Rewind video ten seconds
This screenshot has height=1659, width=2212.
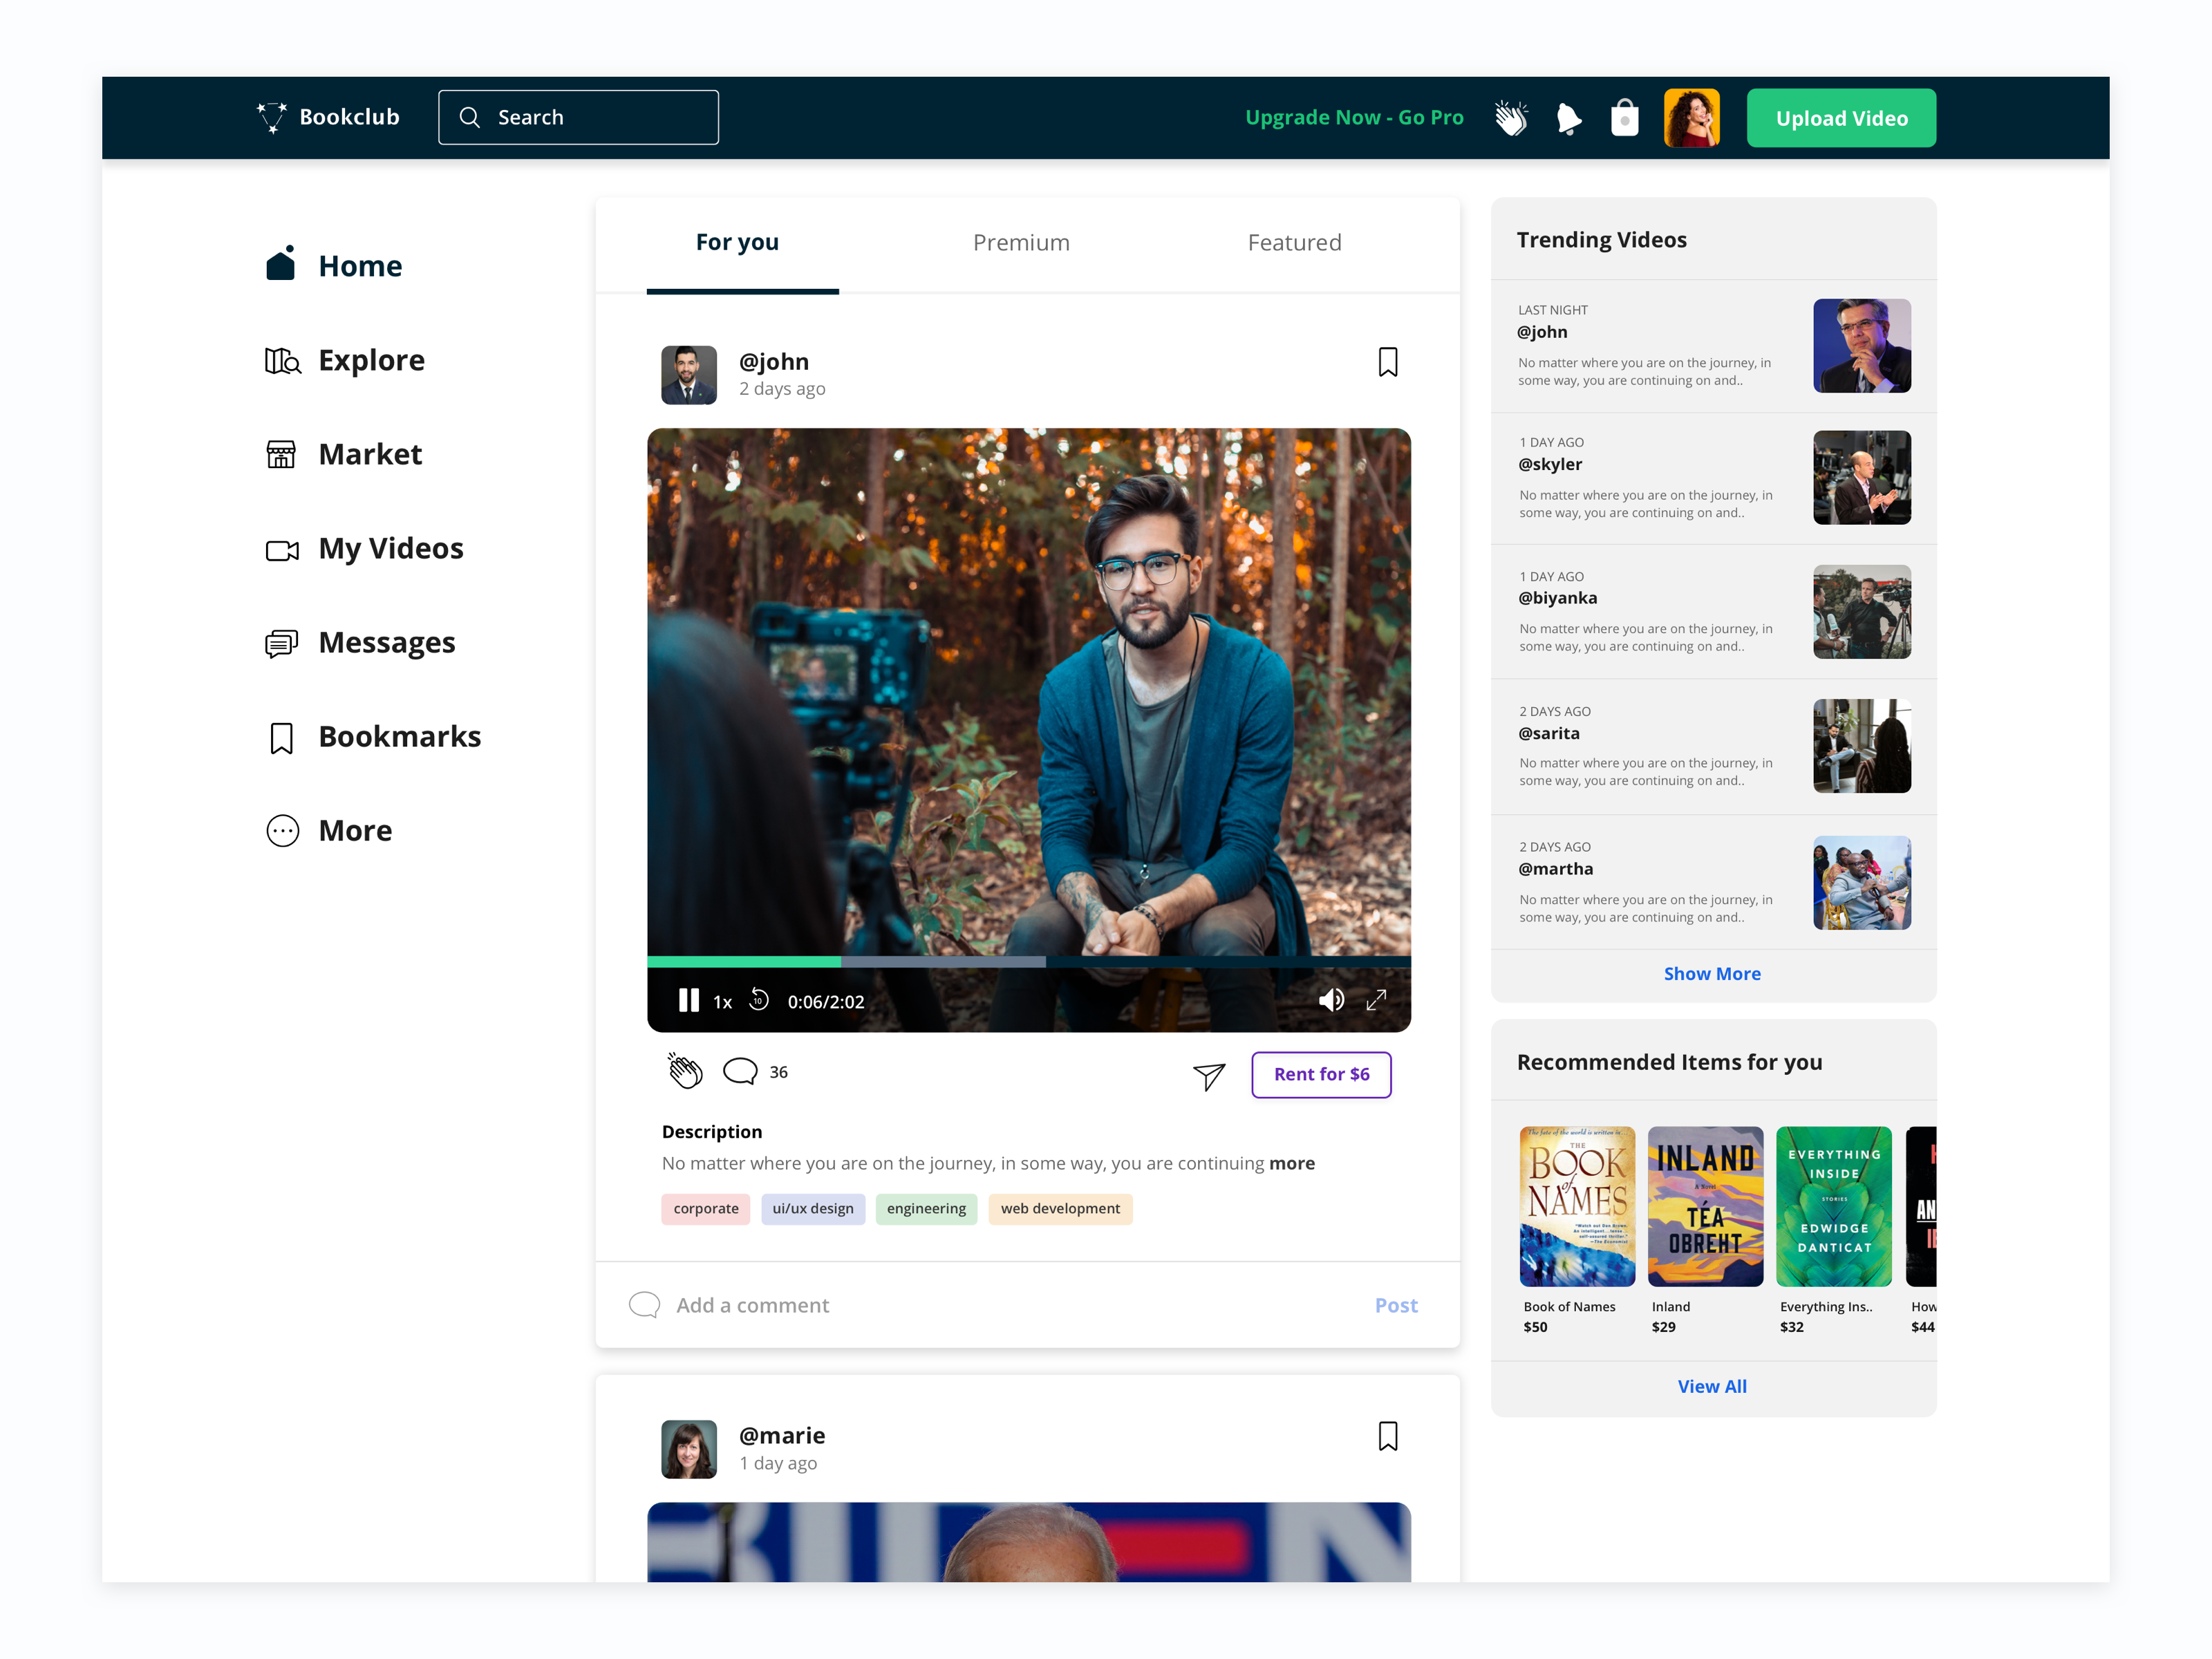(x=759, y=1000)
